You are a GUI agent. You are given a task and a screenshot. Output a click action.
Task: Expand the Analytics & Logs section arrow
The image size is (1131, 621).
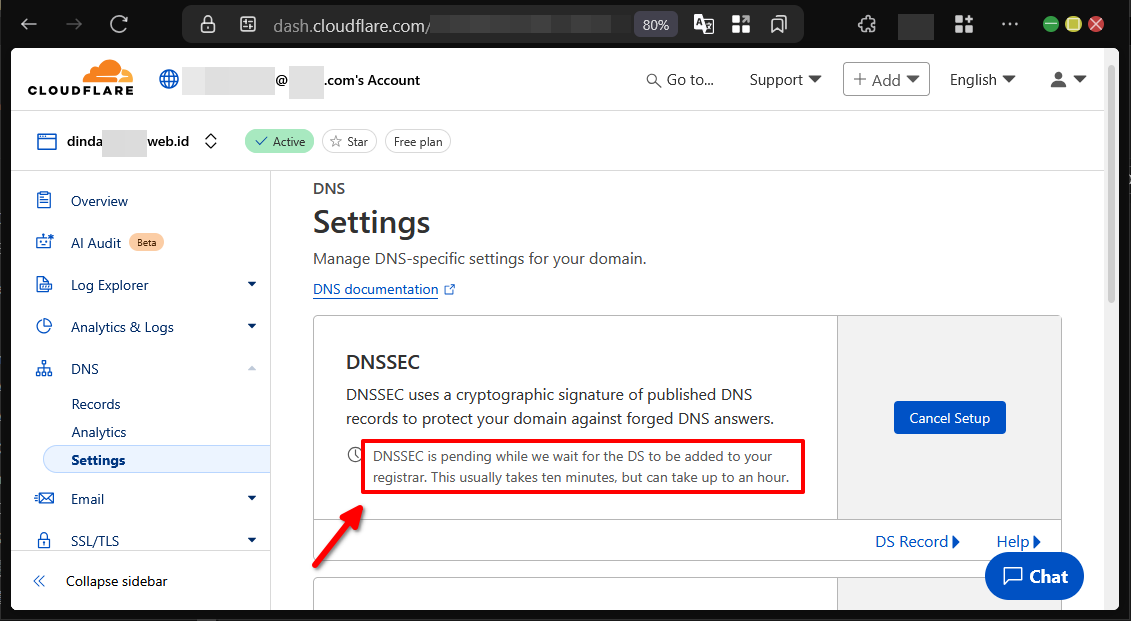coord(252,326)
